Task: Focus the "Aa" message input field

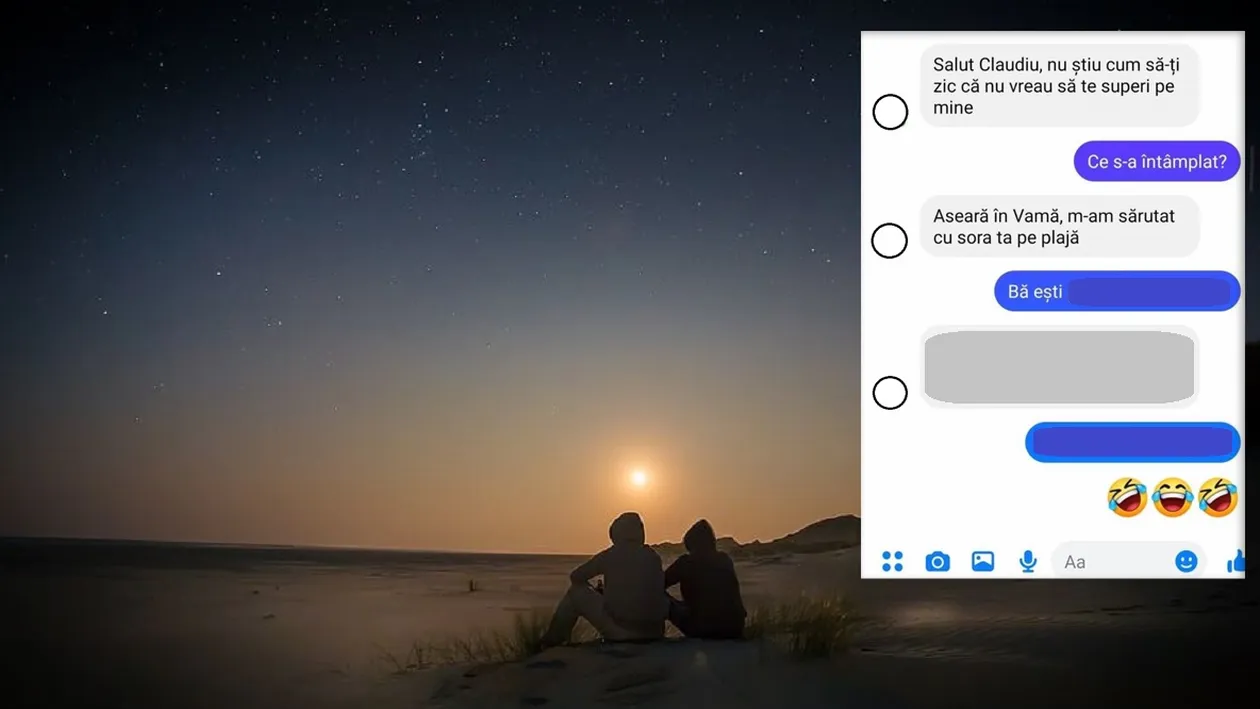Action: [x=1110, y=562]
